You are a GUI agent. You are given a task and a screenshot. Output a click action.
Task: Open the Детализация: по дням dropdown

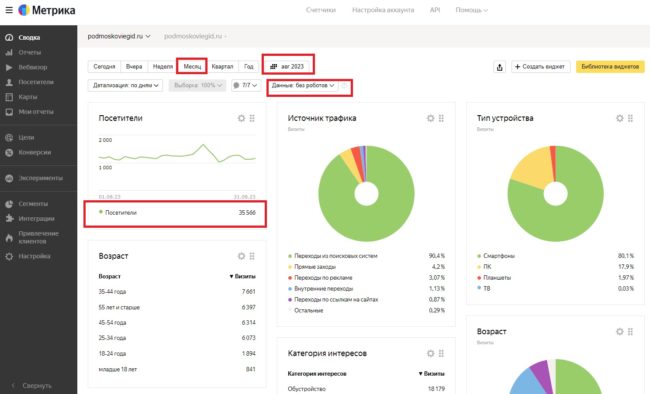126,85
